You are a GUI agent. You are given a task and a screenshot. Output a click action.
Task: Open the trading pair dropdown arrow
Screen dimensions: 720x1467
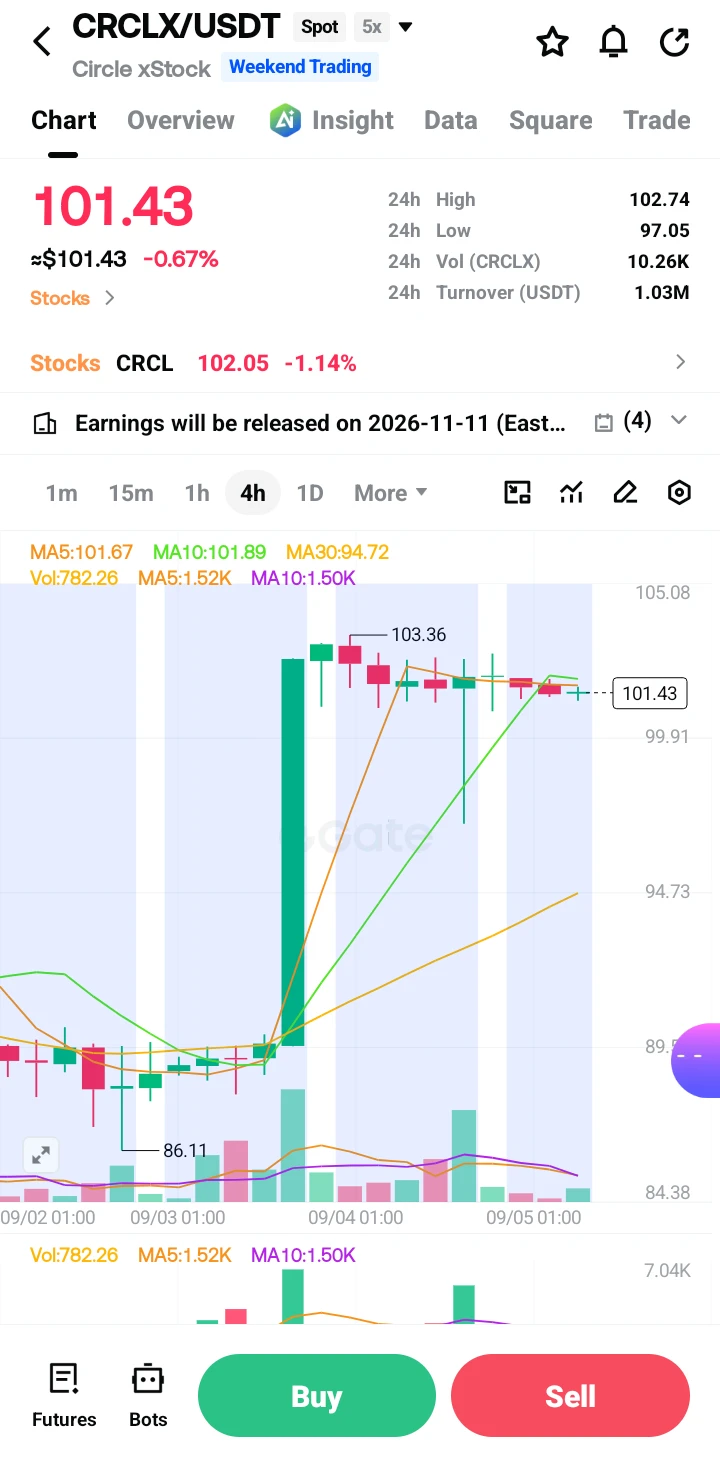pos(405,27)
